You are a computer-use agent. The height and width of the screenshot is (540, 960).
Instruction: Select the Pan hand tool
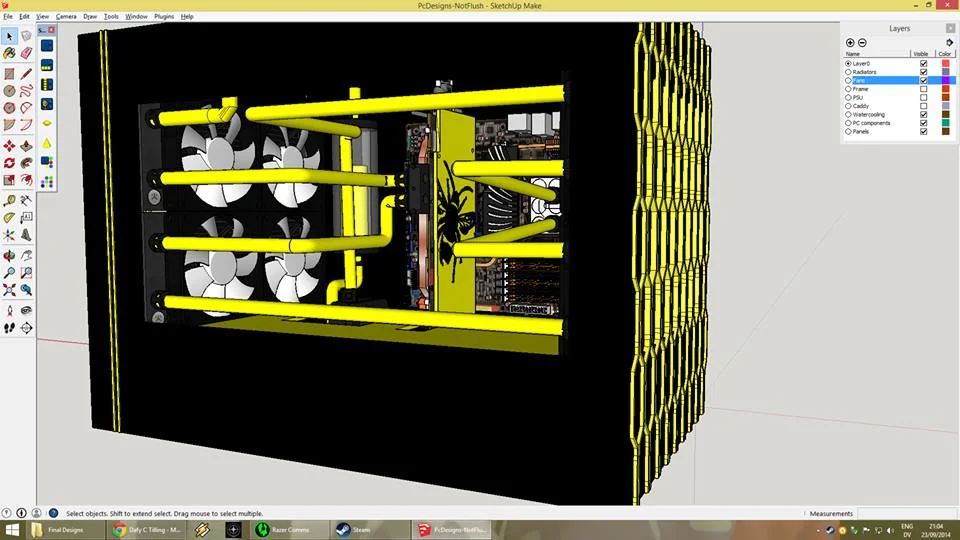[26, 256]
